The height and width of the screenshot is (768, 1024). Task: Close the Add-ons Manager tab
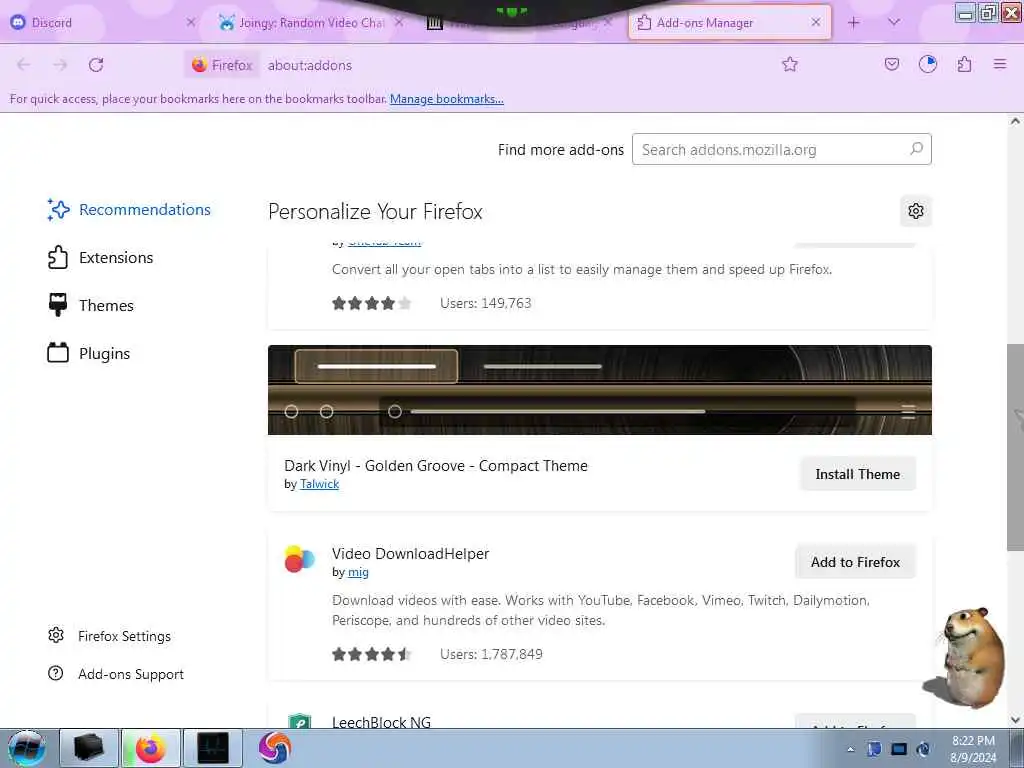(816, 22)
